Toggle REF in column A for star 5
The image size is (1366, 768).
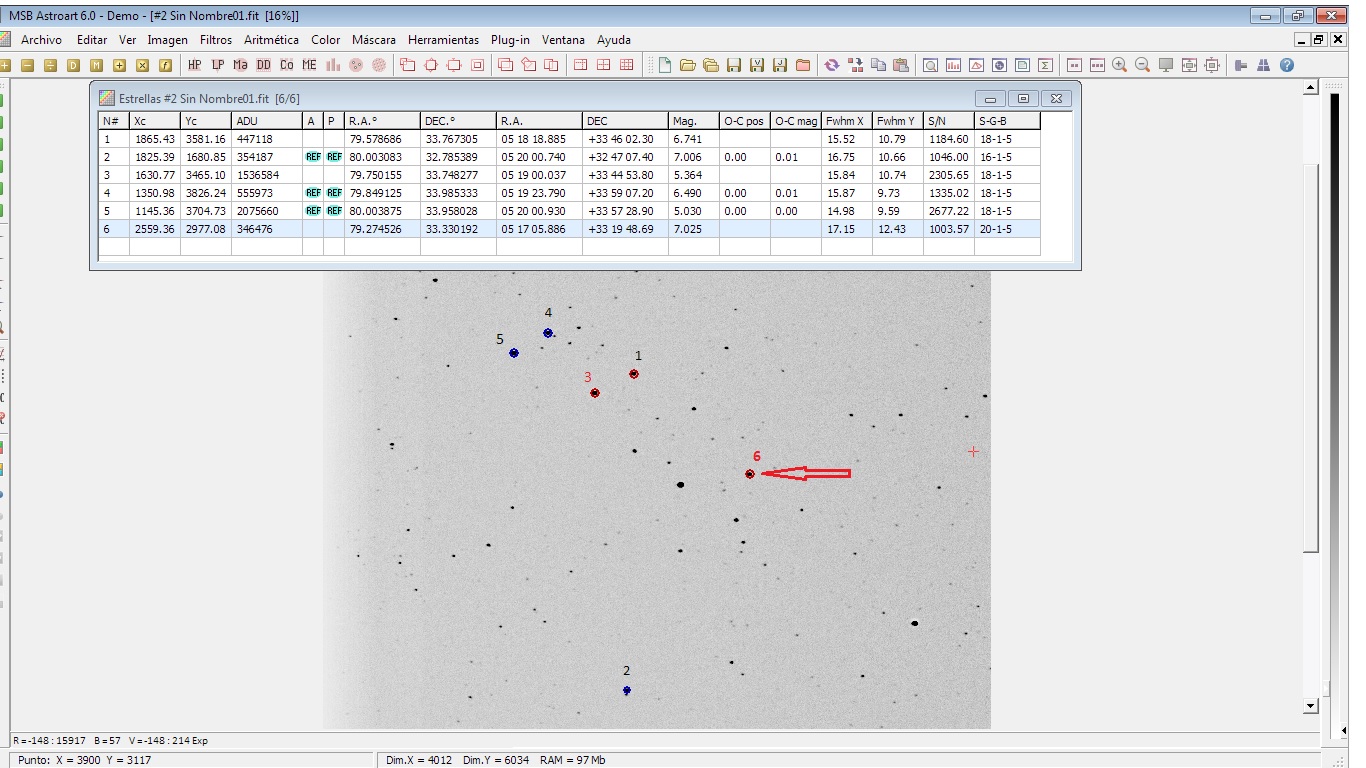coord(312,211)
